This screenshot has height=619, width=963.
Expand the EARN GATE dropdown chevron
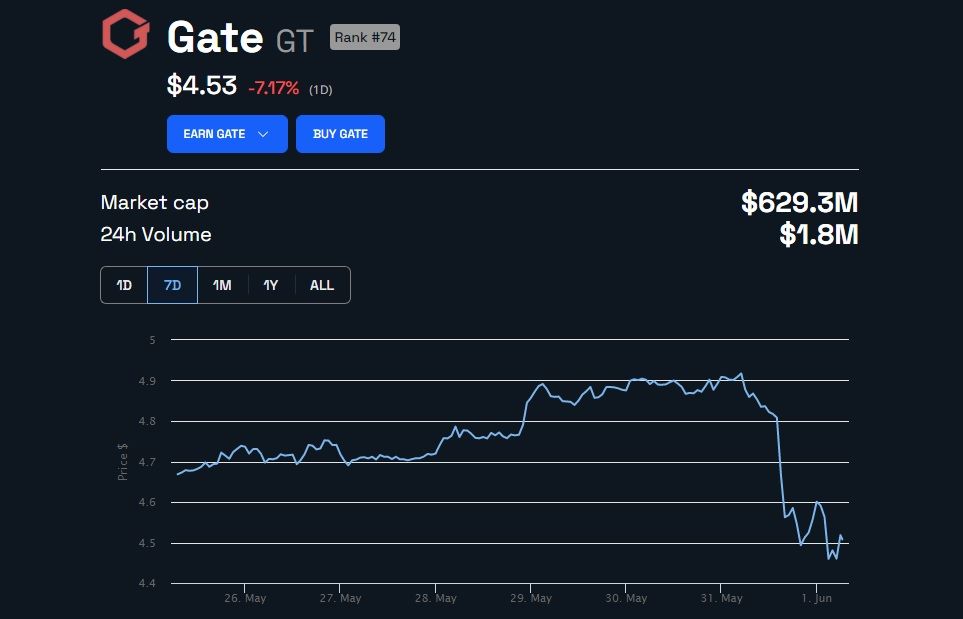263,134
